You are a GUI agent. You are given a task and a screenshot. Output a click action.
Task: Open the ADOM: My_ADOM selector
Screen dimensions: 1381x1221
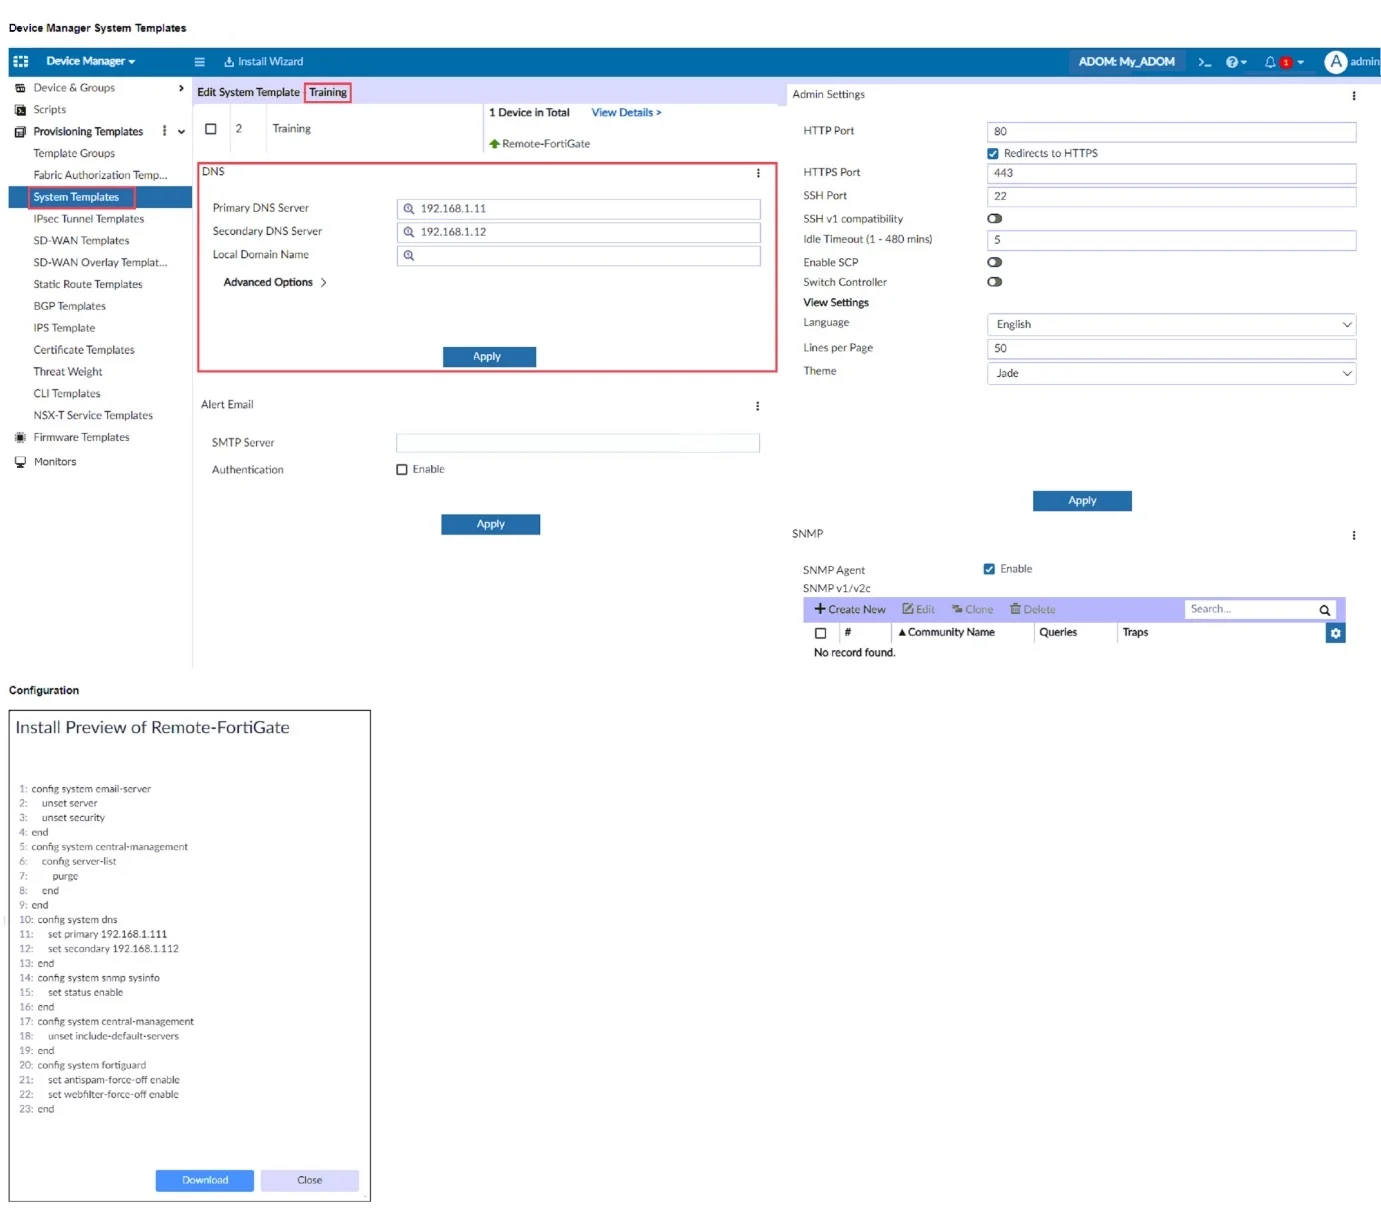click(x=1126, y=62)
